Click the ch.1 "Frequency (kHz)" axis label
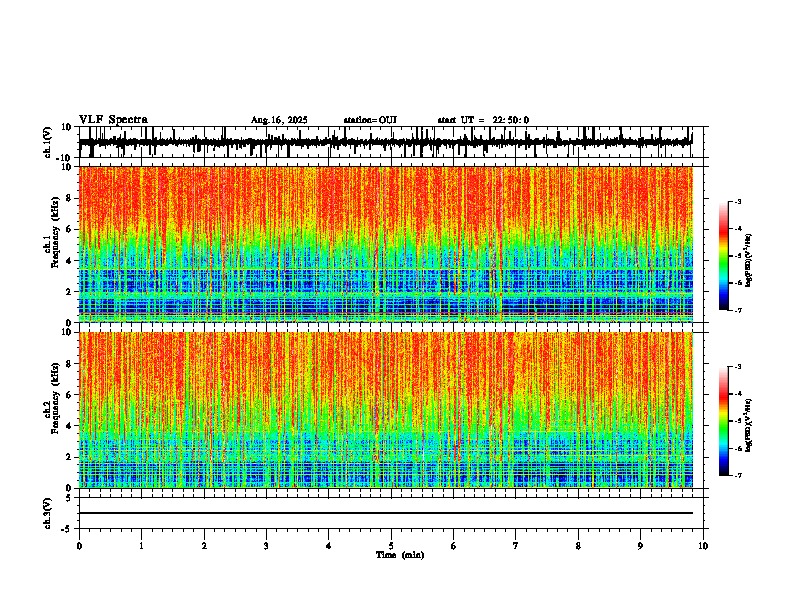 [x=55, y=233]
